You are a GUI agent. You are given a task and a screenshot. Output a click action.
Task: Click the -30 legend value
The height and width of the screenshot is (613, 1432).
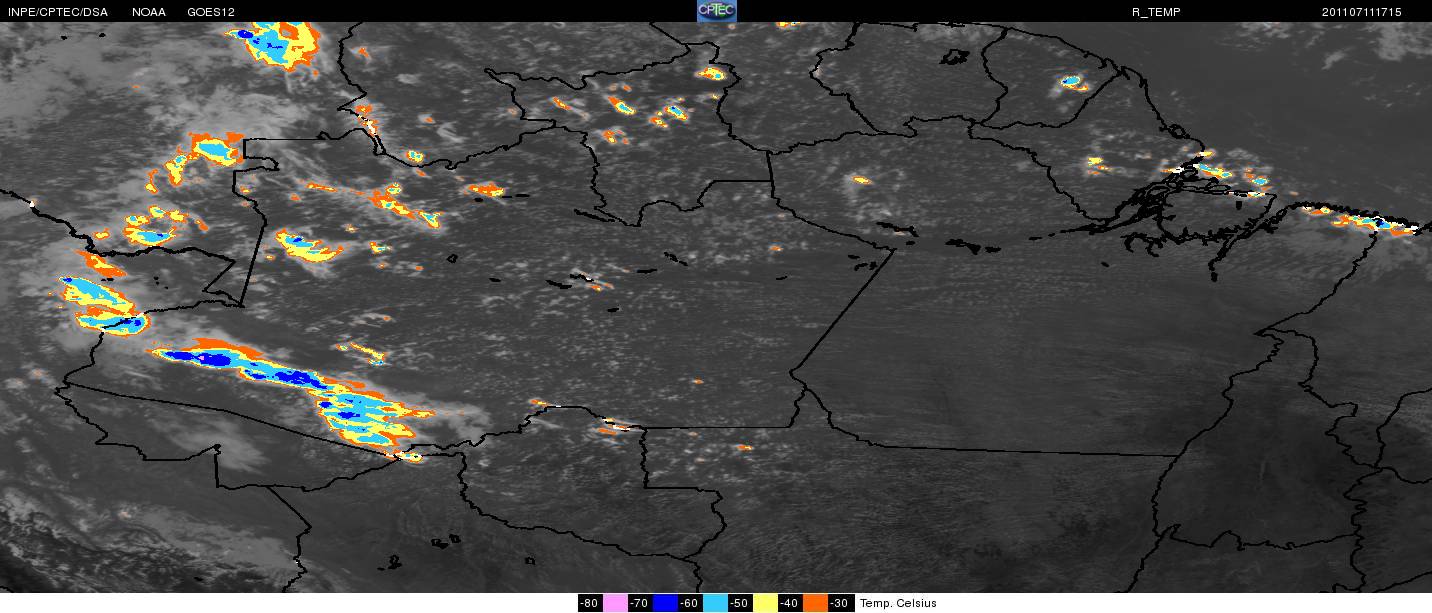(841, 603)
